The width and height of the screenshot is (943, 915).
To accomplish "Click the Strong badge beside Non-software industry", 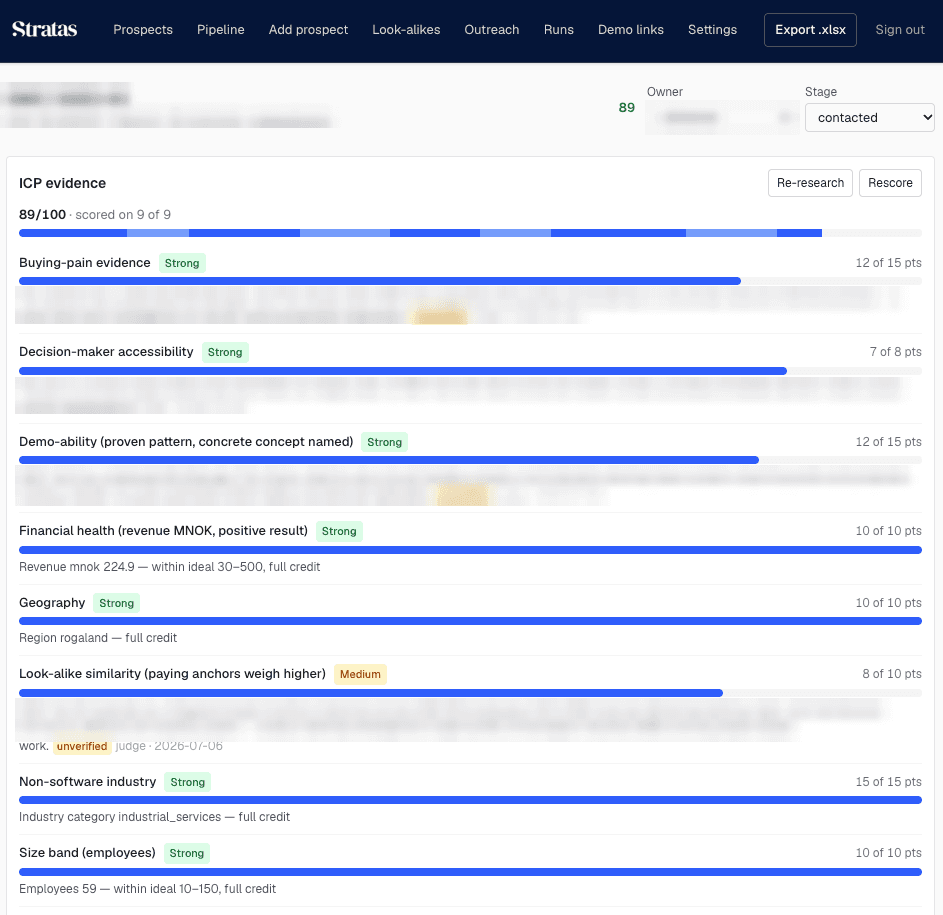I will [188, 782].
